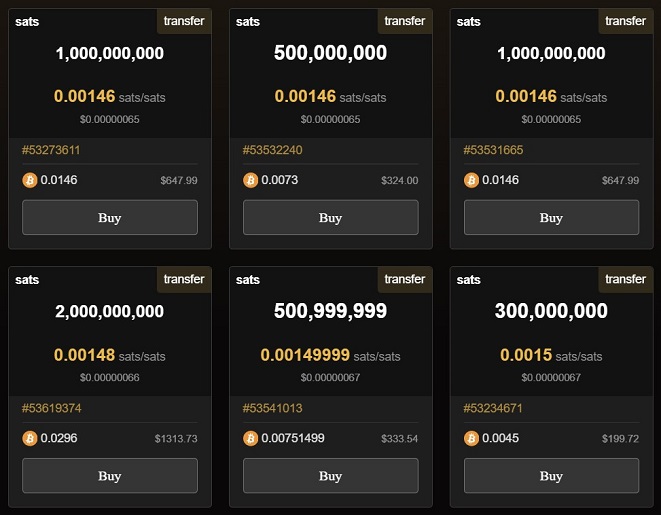Click Bitcoin icon on listing #53273611

click(x=30, y=180)
